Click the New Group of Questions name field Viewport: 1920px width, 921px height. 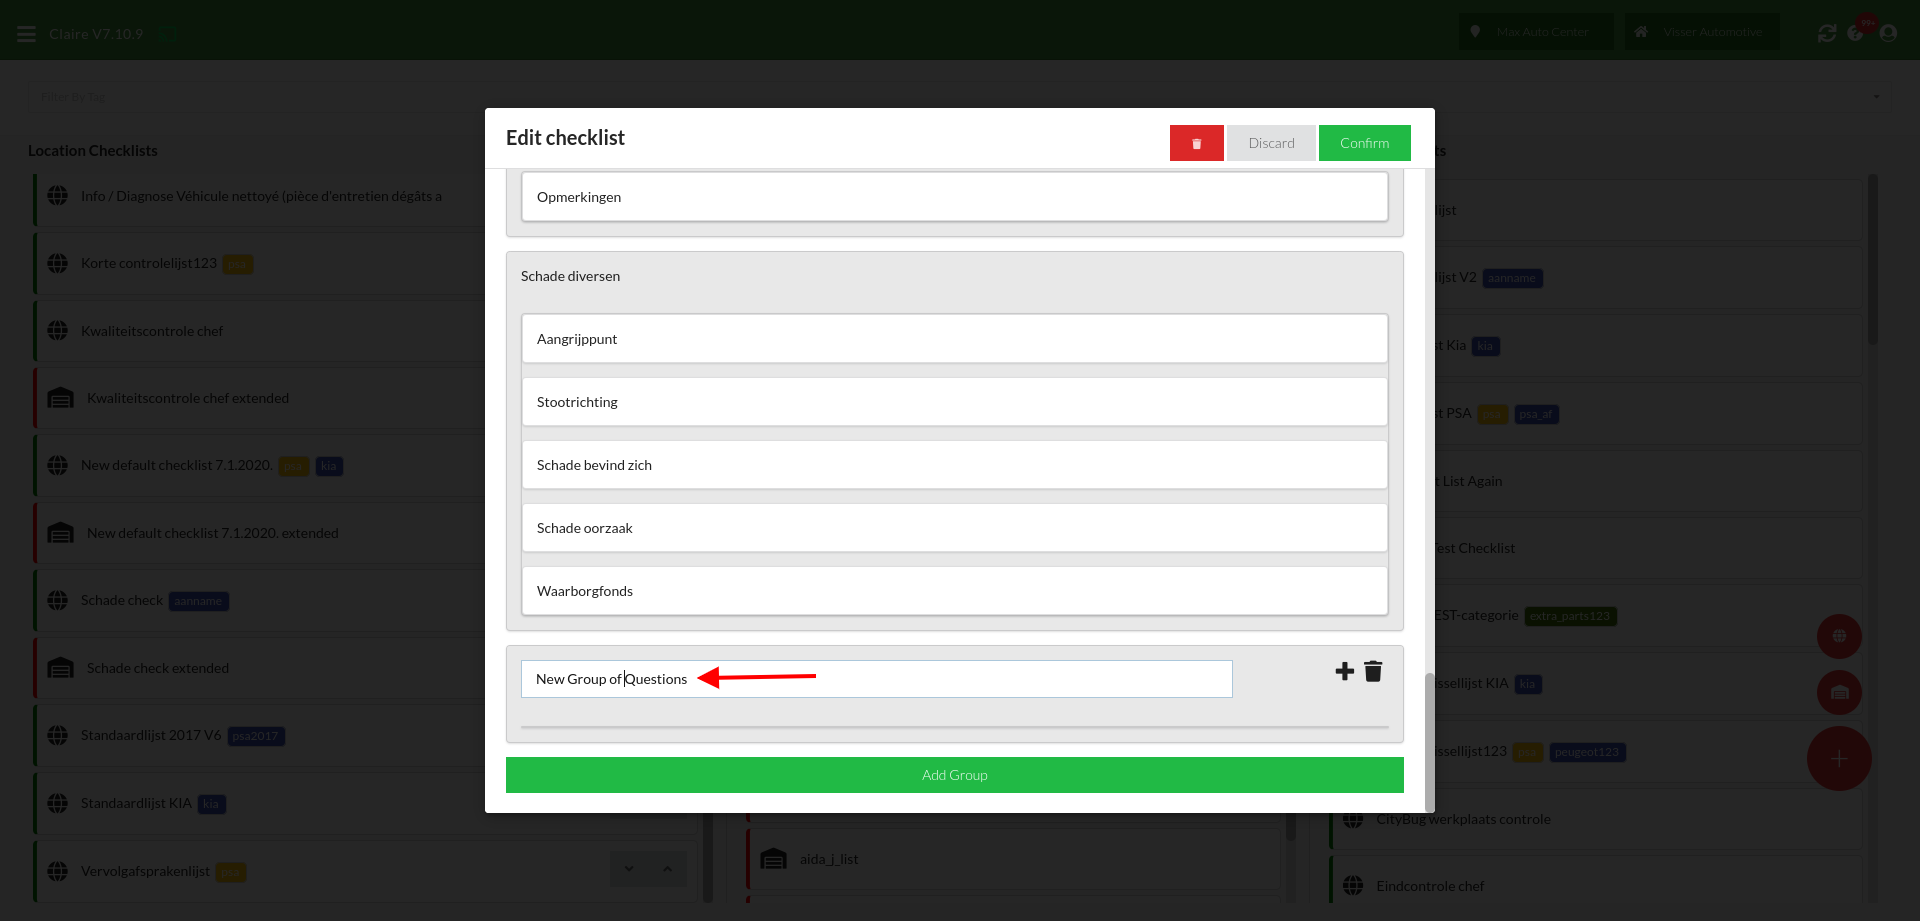click(x=876, y=679)
